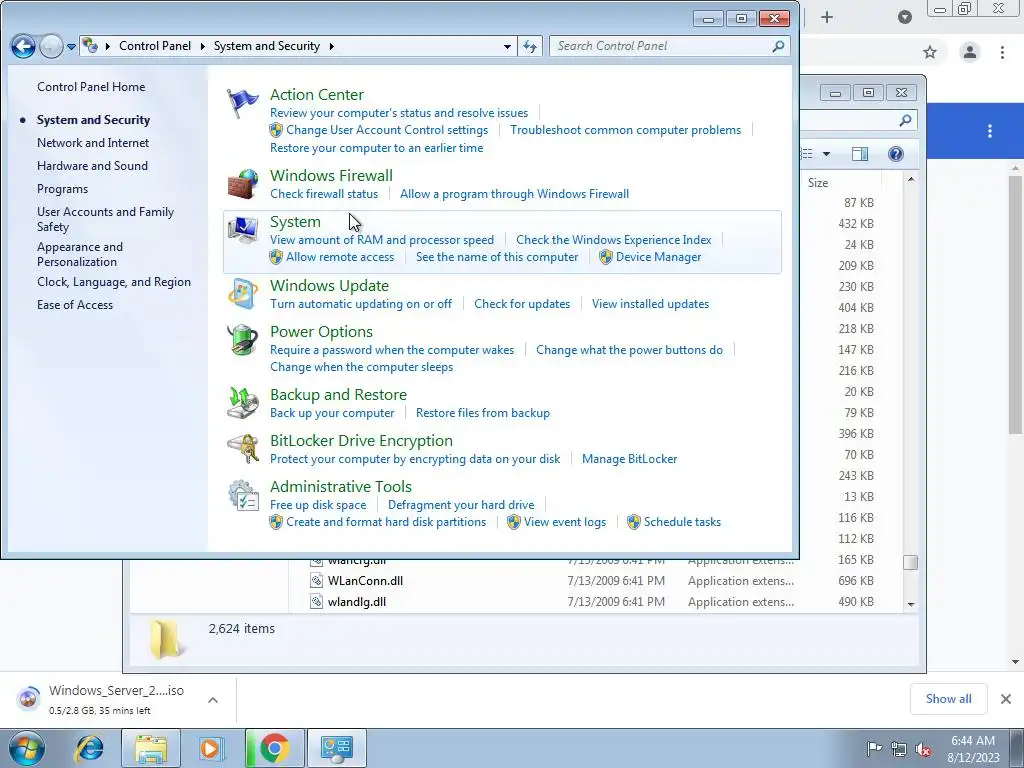The image size is (1024, 768).
Task: Click View event logs link
Action: [565, 522]
